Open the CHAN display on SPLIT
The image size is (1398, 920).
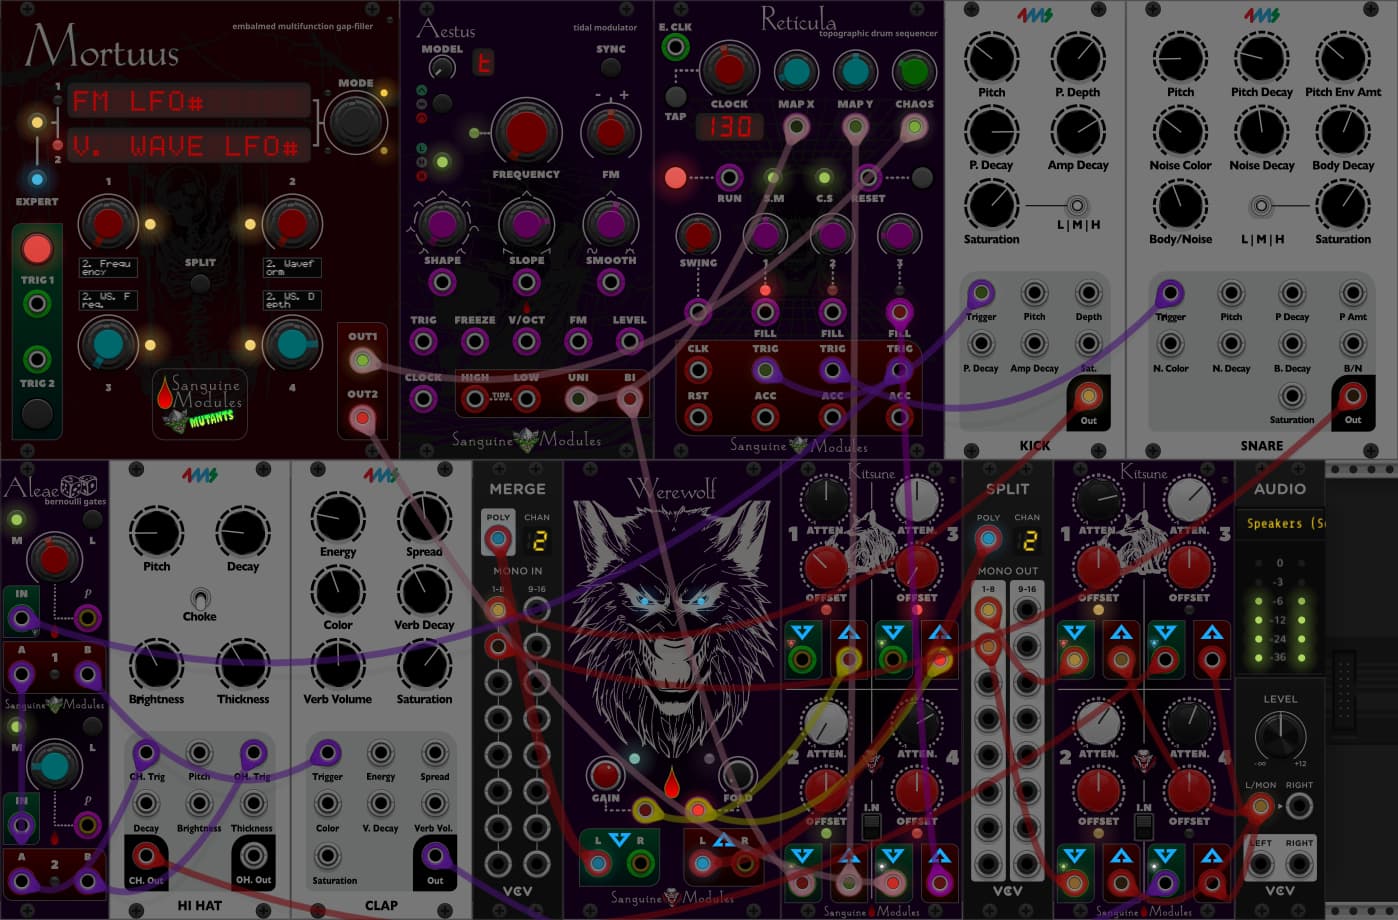click(x=1028, y=540)
